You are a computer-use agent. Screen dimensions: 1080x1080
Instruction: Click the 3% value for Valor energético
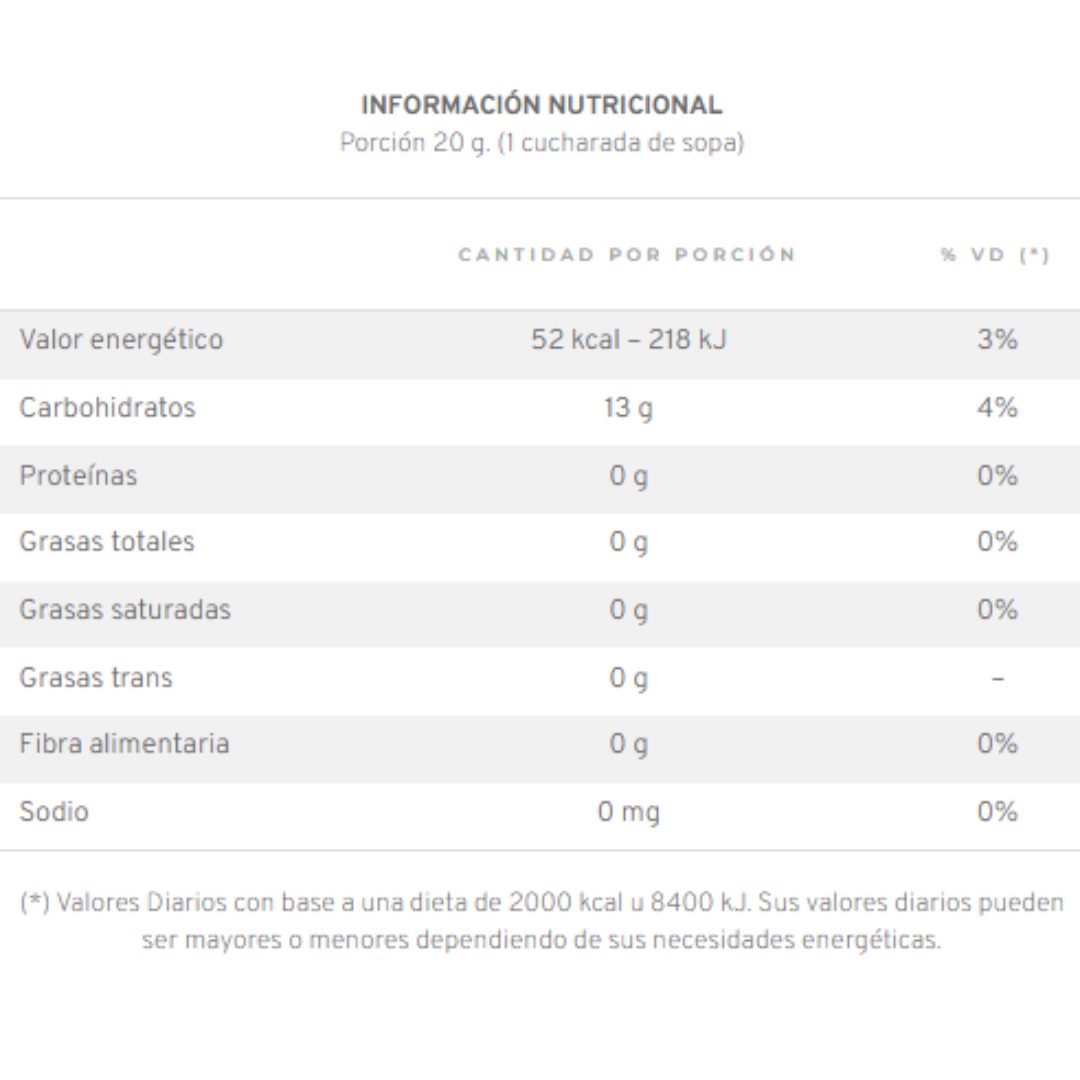point(997,339)
